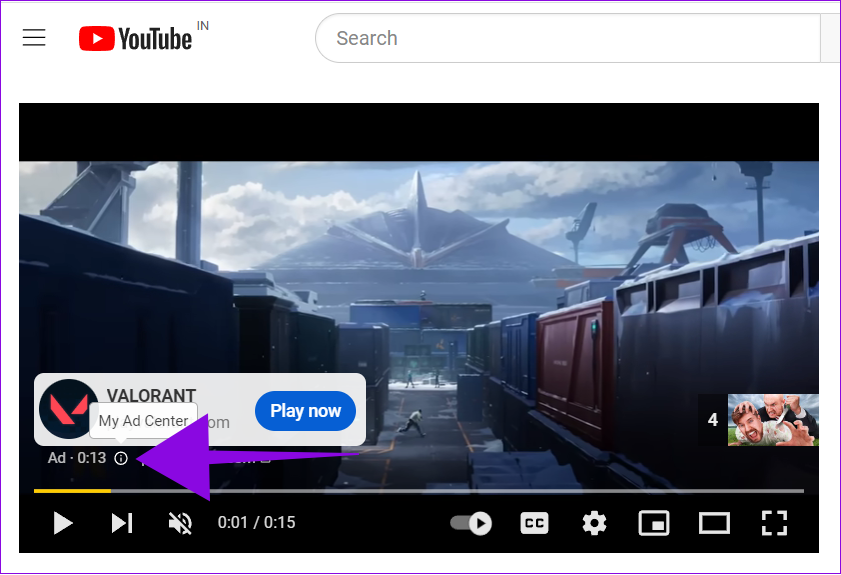Click the VALORANT ad title

pyautogui.click(x=151, y=395)
